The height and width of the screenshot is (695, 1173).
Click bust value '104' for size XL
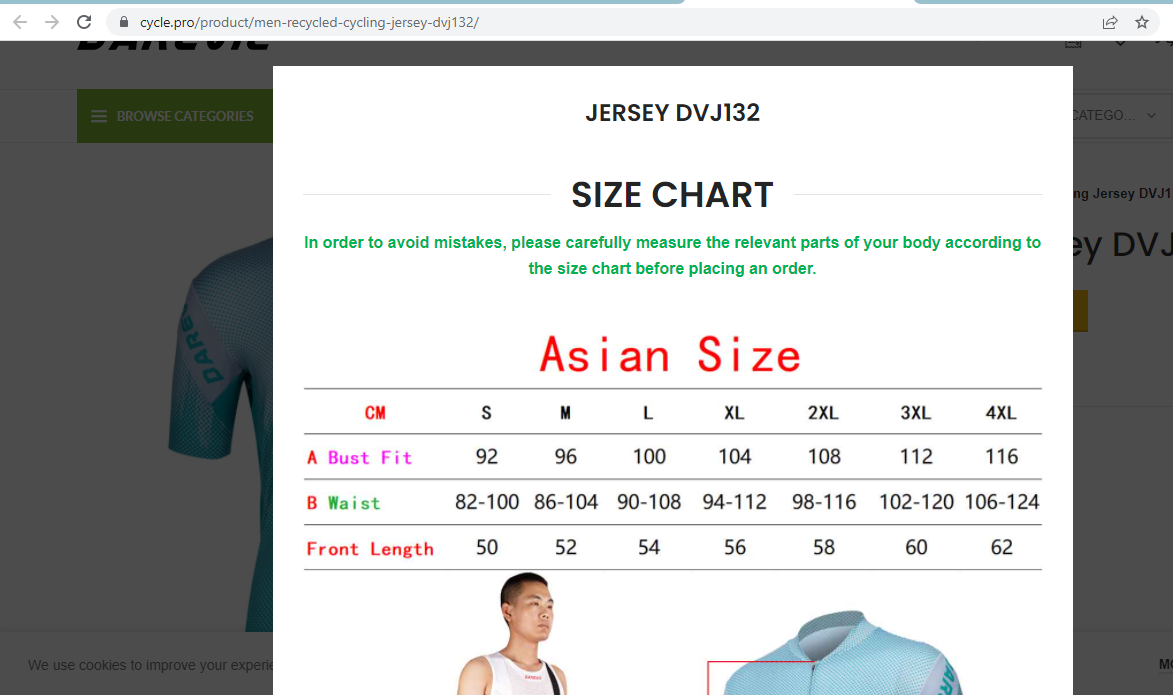tap(735, 456)
